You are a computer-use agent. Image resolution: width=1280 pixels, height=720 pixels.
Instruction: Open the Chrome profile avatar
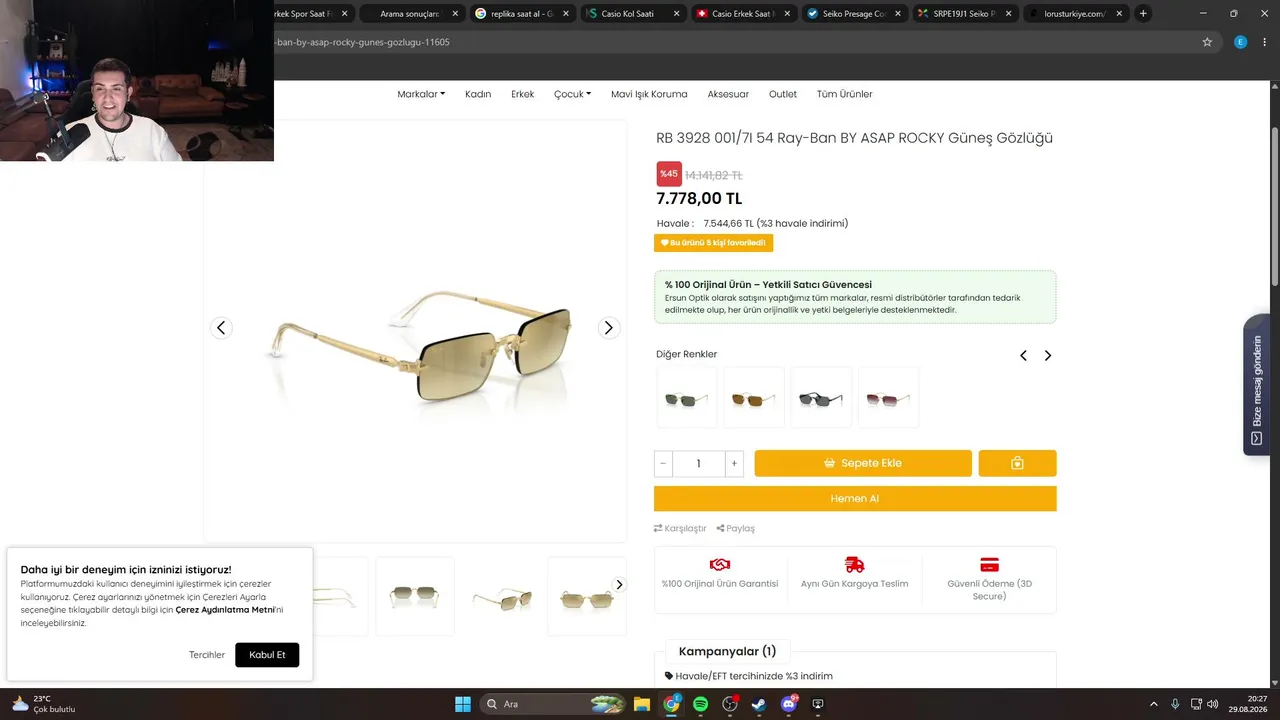tap(1241, 42)
